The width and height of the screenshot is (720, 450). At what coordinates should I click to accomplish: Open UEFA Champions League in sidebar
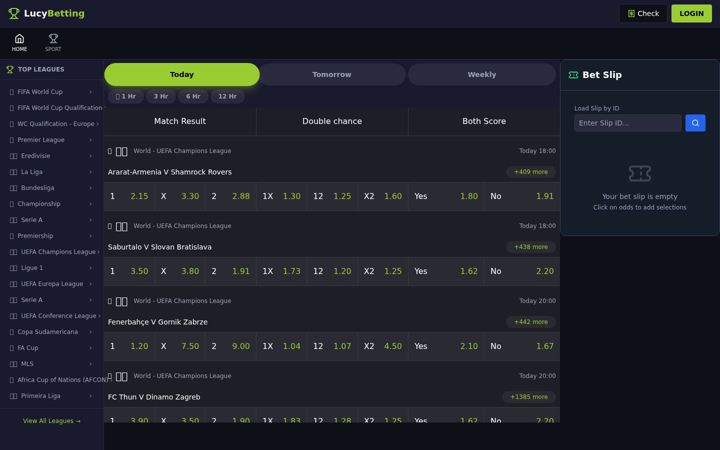51,252
